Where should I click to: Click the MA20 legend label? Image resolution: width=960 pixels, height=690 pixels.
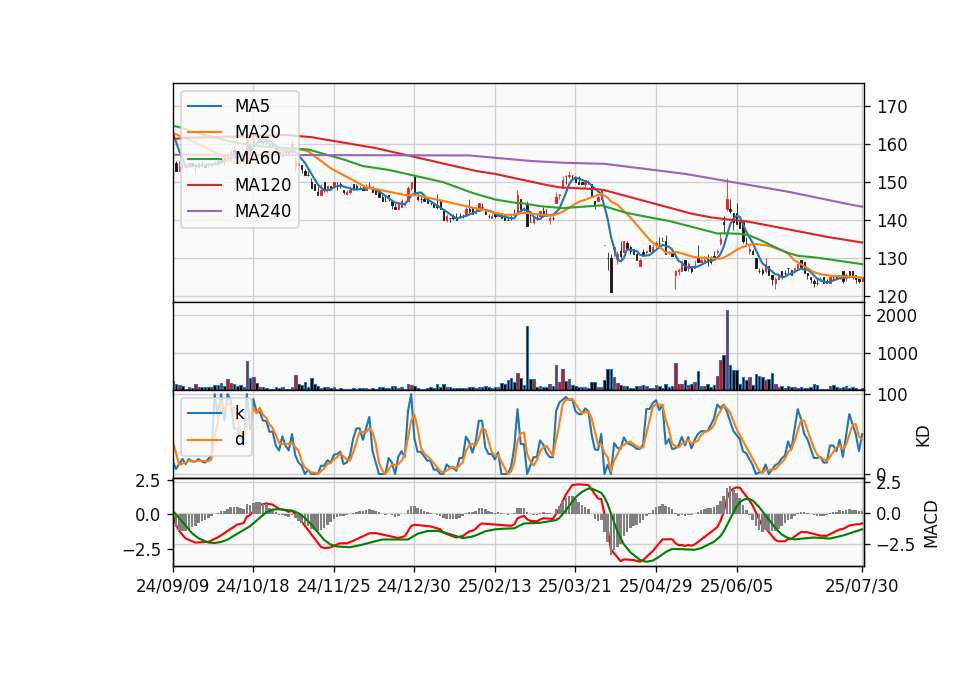tap(257, 132)
